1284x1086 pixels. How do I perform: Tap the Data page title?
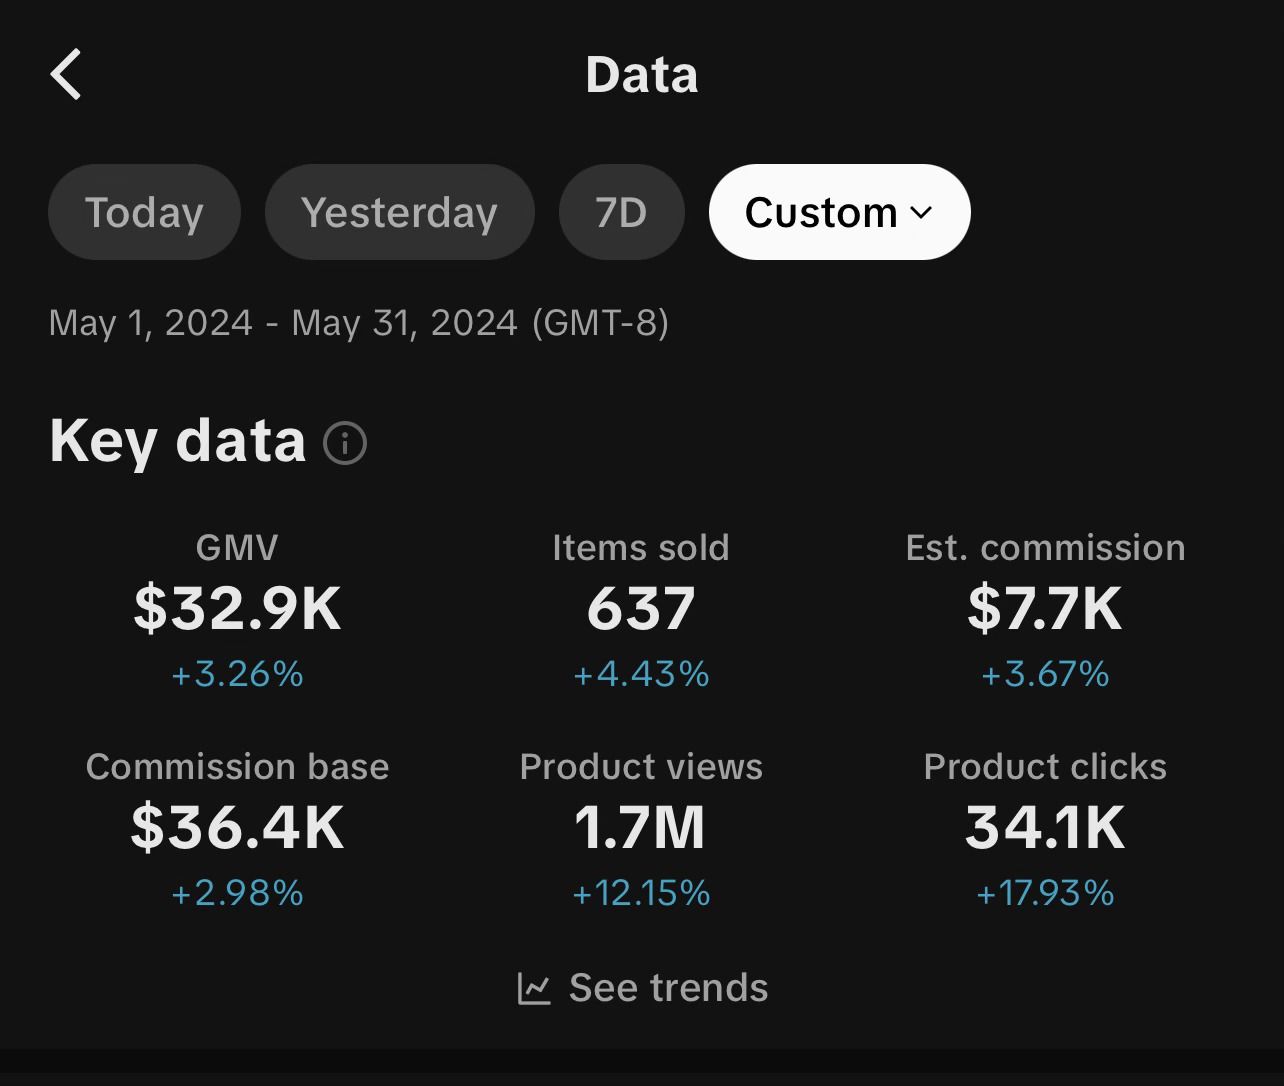click(x=641, y=75)
